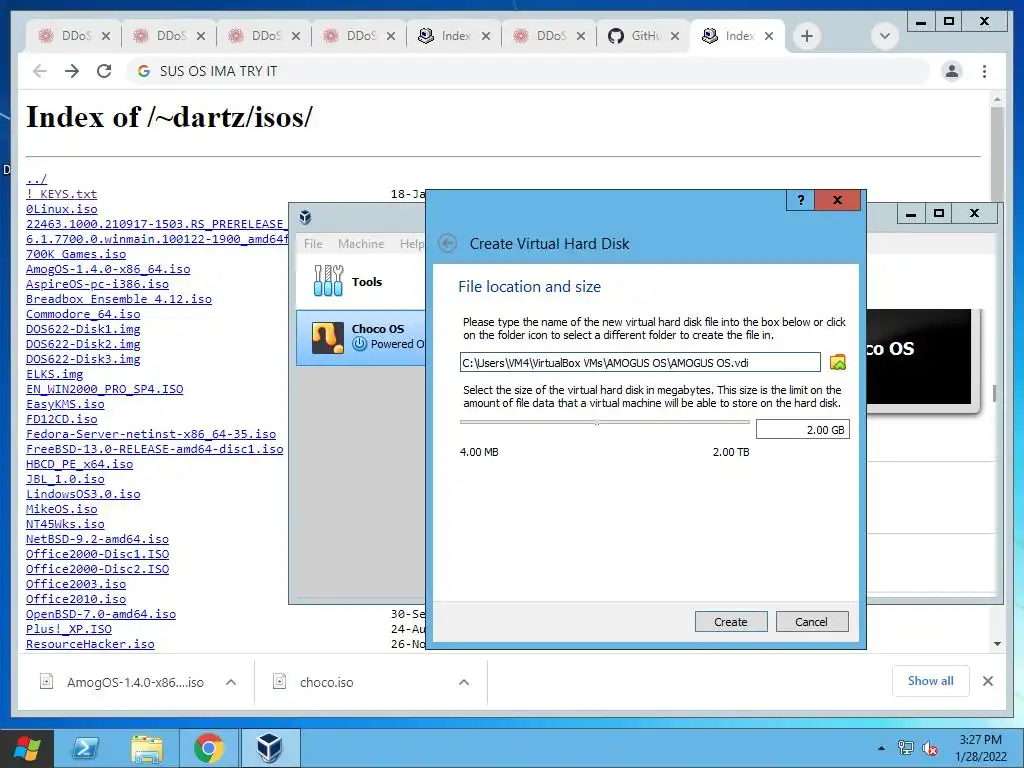The image size is (1024, 768).
Task: Open the Tools icon in VirtualBox Manager
Action: coord(328,281)
